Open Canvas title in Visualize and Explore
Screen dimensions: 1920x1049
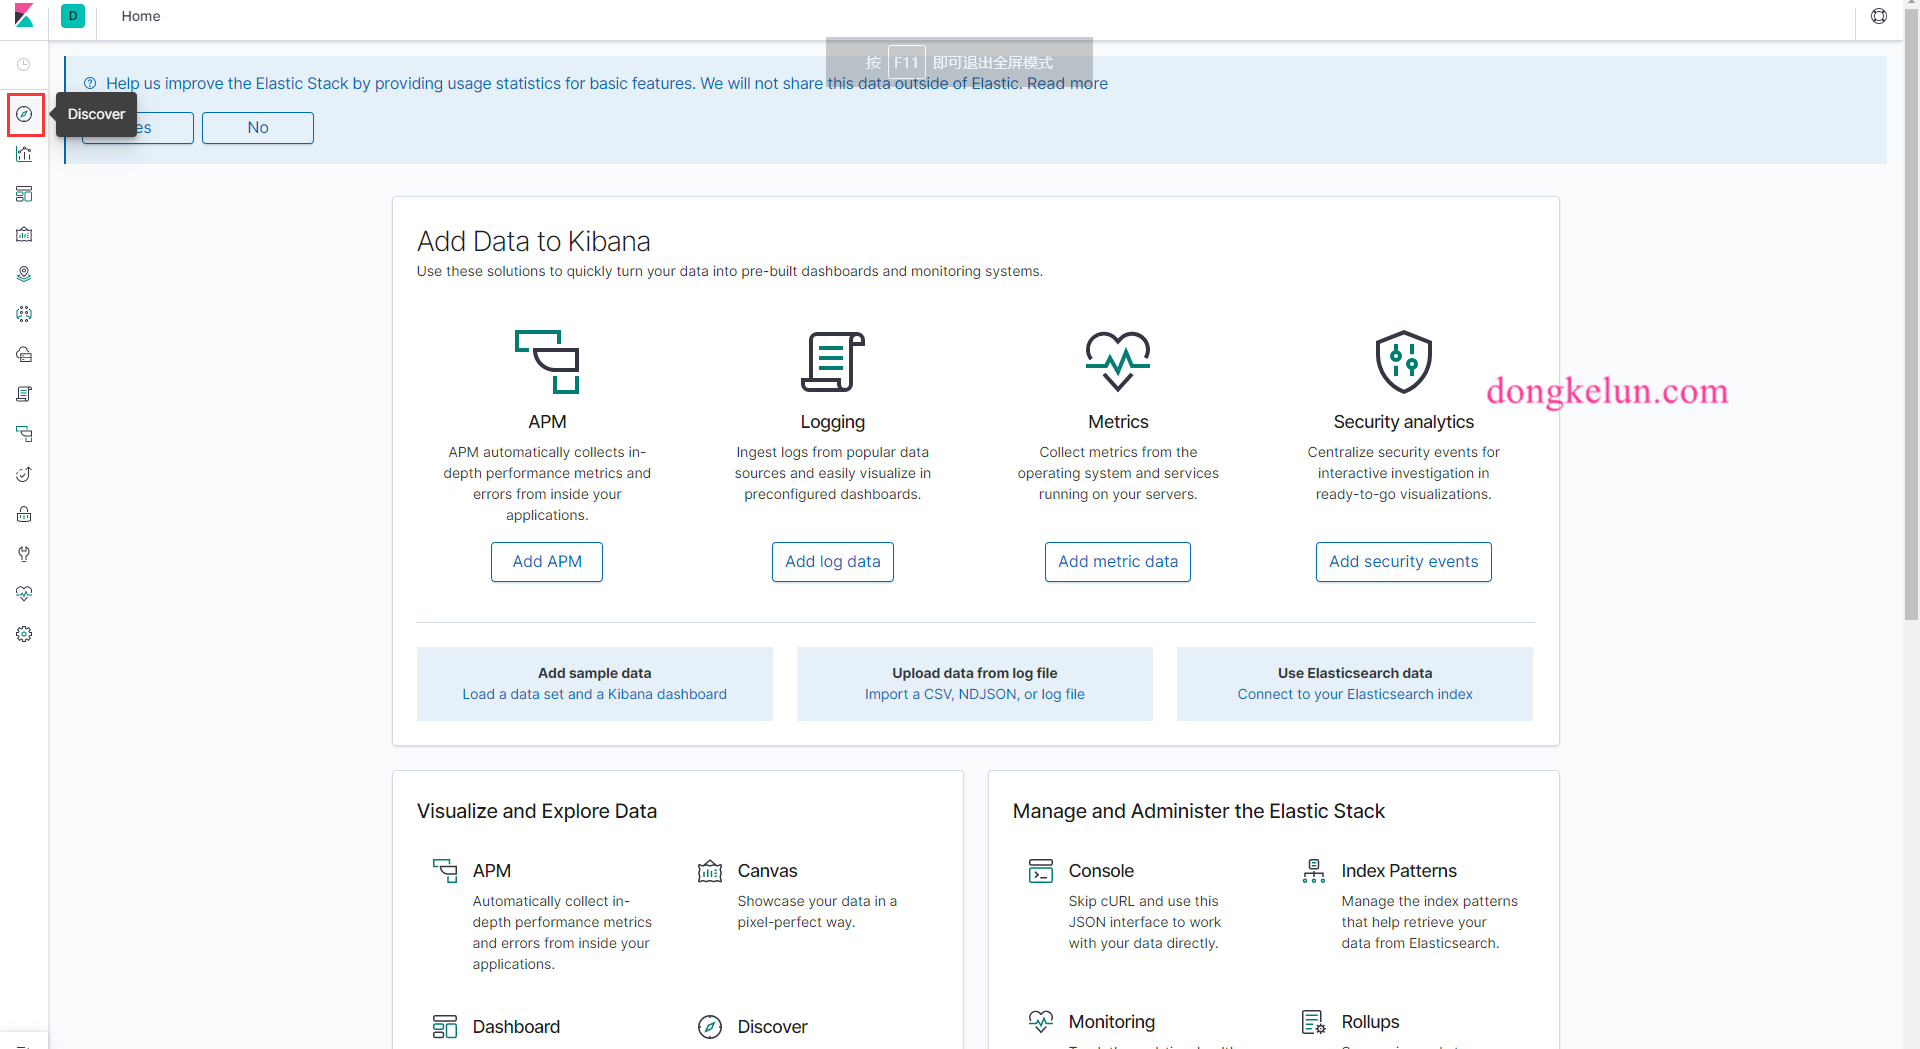768,871
